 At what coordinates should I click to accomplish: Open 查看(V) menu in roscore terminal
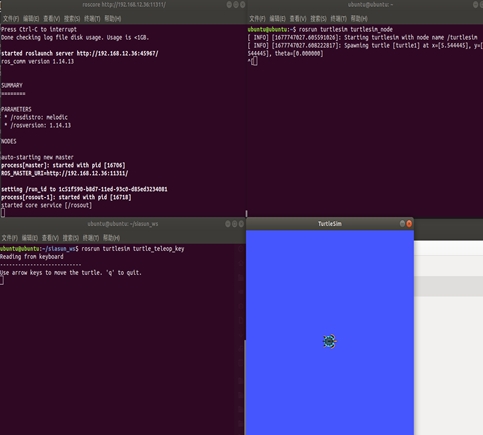click(51, 19)
